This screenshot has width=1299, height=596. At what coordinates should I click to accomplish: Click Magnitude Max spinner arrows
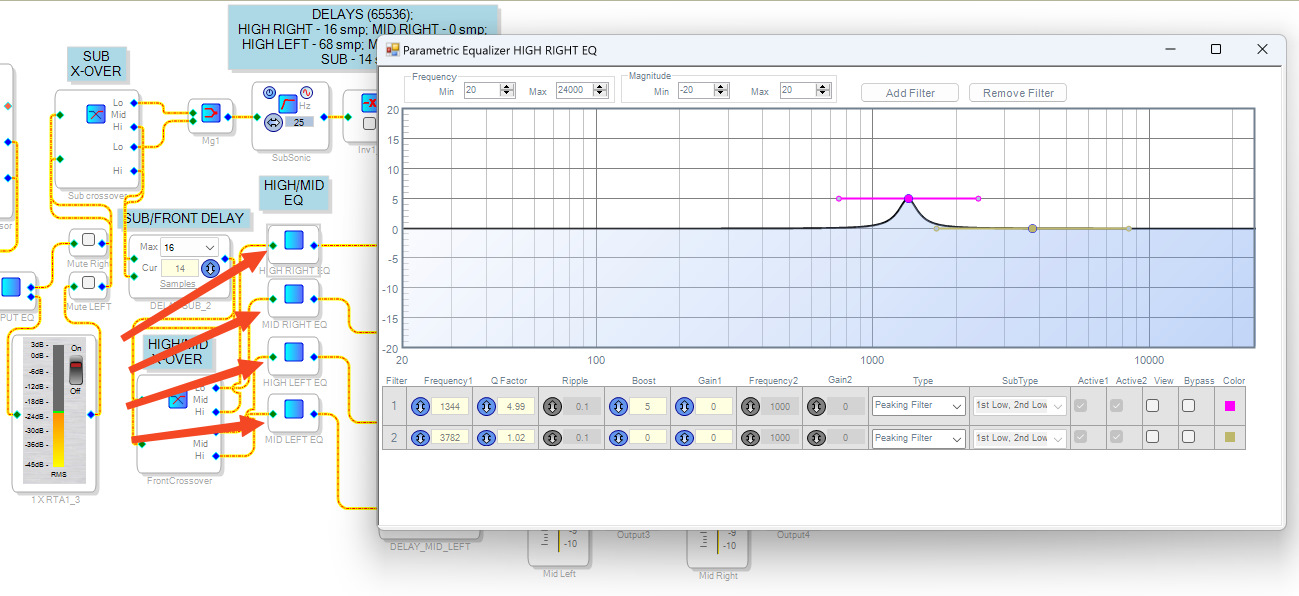point(821,90)
